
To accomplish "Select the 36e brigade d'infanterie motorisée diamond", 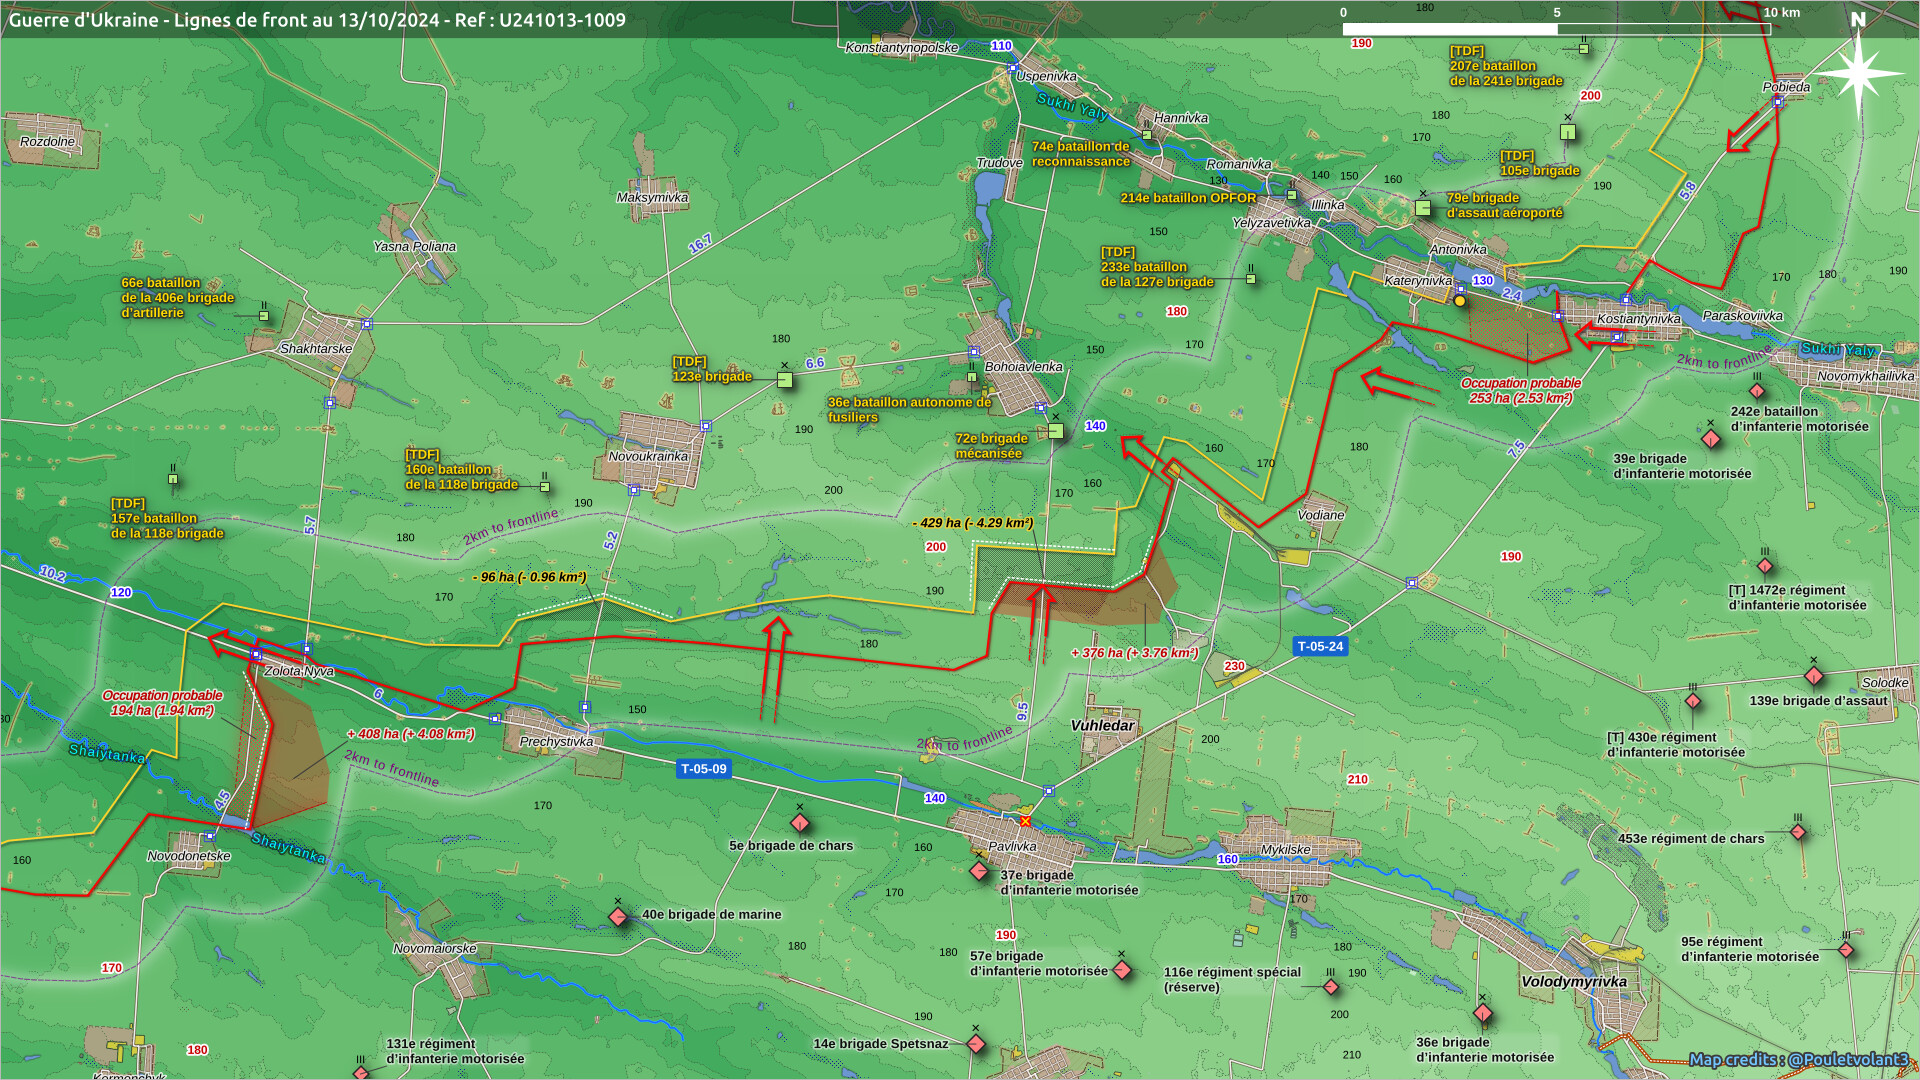I will 1483,1013.
